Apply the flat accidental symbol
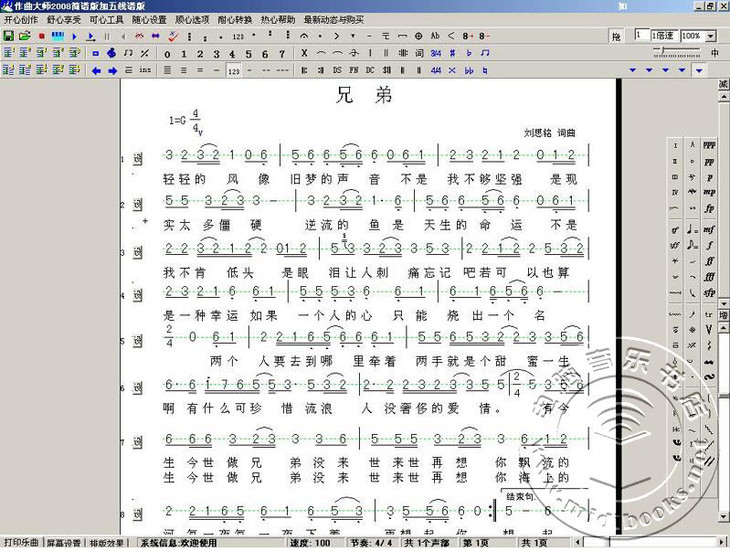 point(469,53)
